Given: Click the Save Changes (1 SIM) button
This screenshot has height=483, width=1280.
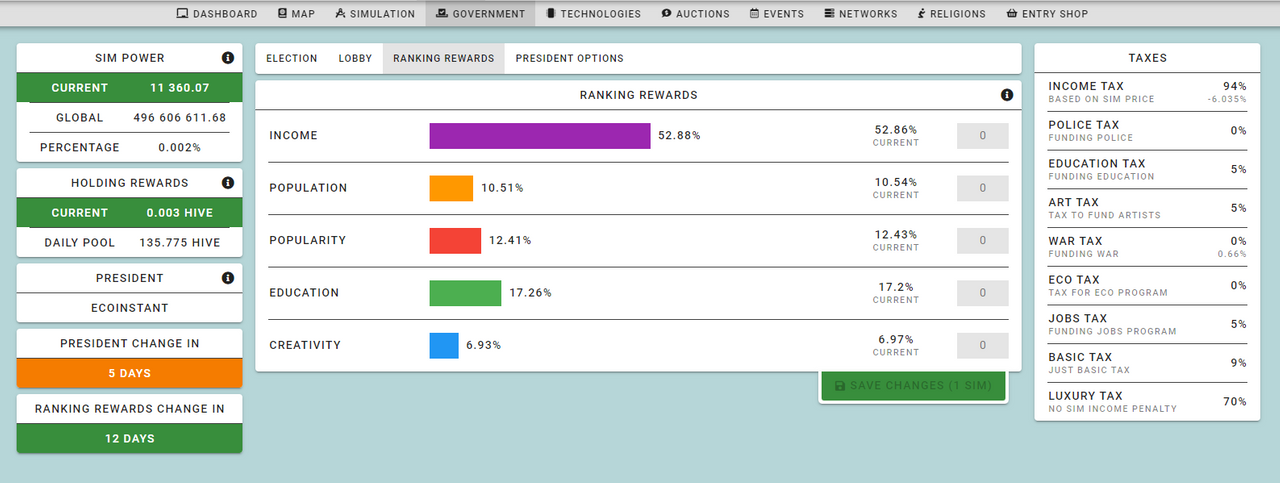Looking at the screenshot, I should tap(913, 386).
